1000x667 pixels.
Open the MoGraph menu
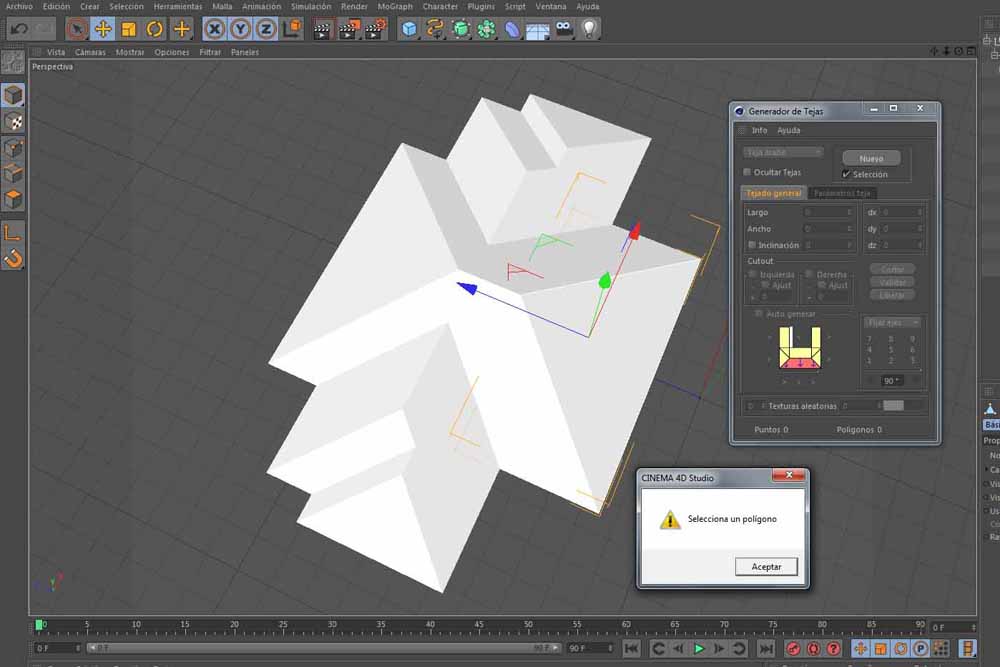click(395, 6)
